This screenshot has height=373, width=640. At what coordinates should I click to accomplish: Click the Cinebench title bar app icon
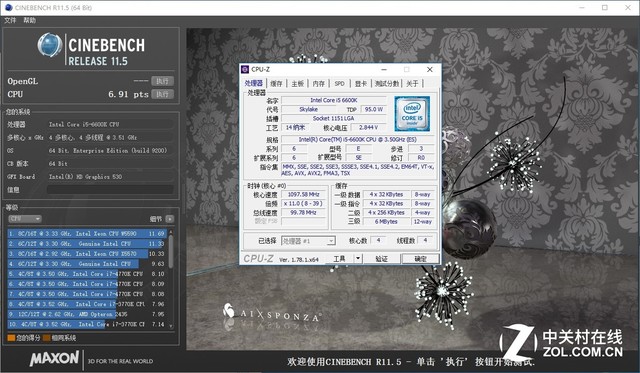pos(8,7)
